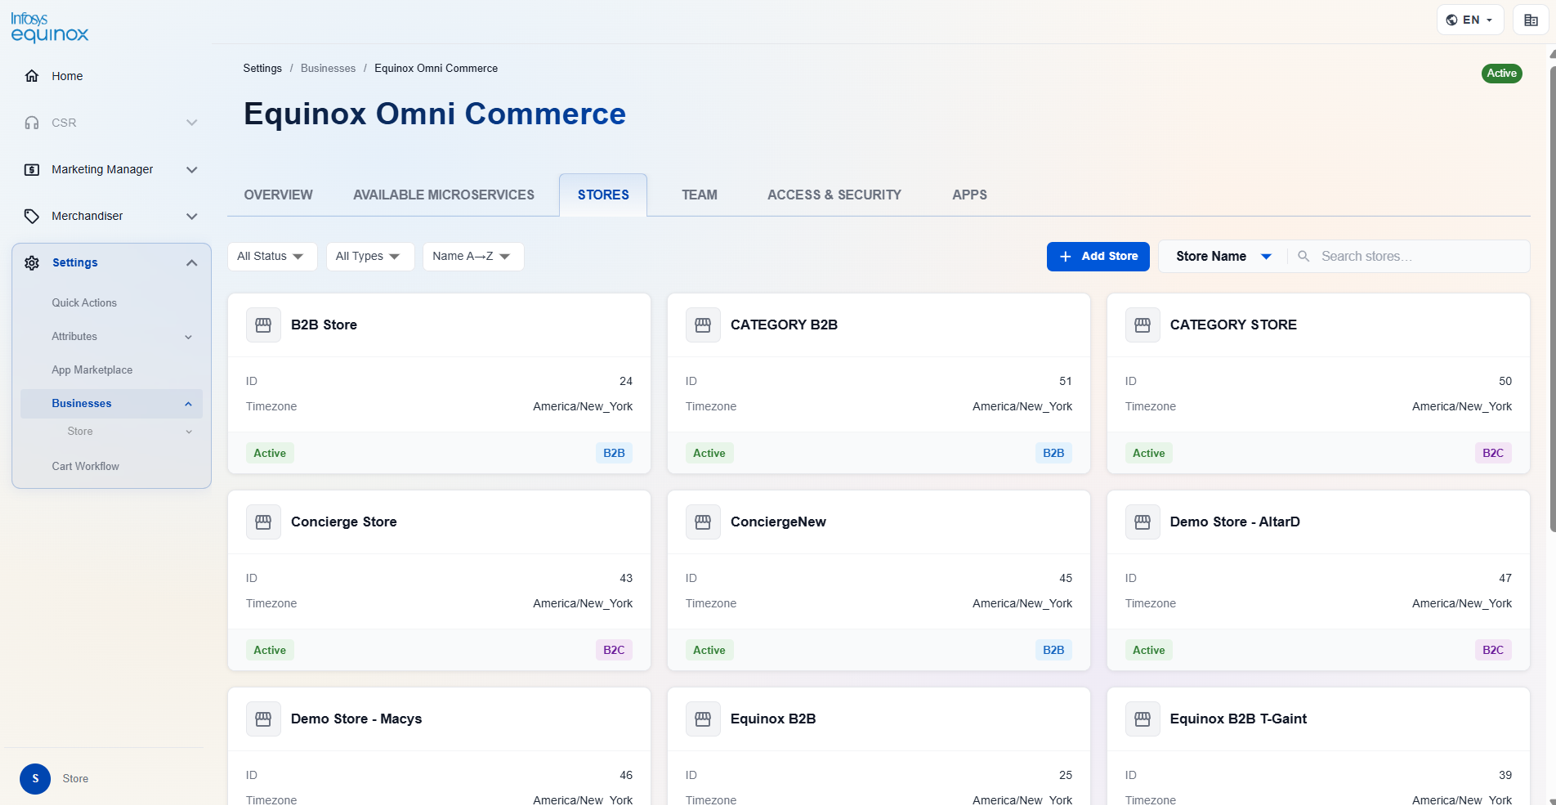Click the Demo Store - AltarD storefront icon
The width and height of the screenshot is (1558, 805).
pyautogui.click(x=1143, y=522)
